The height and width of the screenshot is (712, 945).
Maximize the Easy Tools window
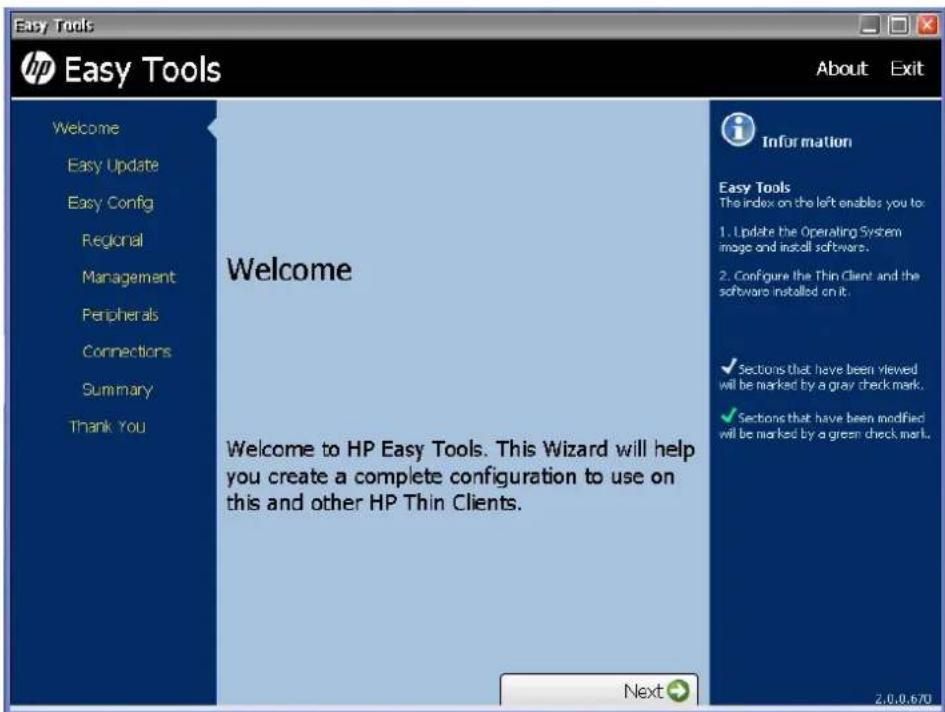point(899,25)
